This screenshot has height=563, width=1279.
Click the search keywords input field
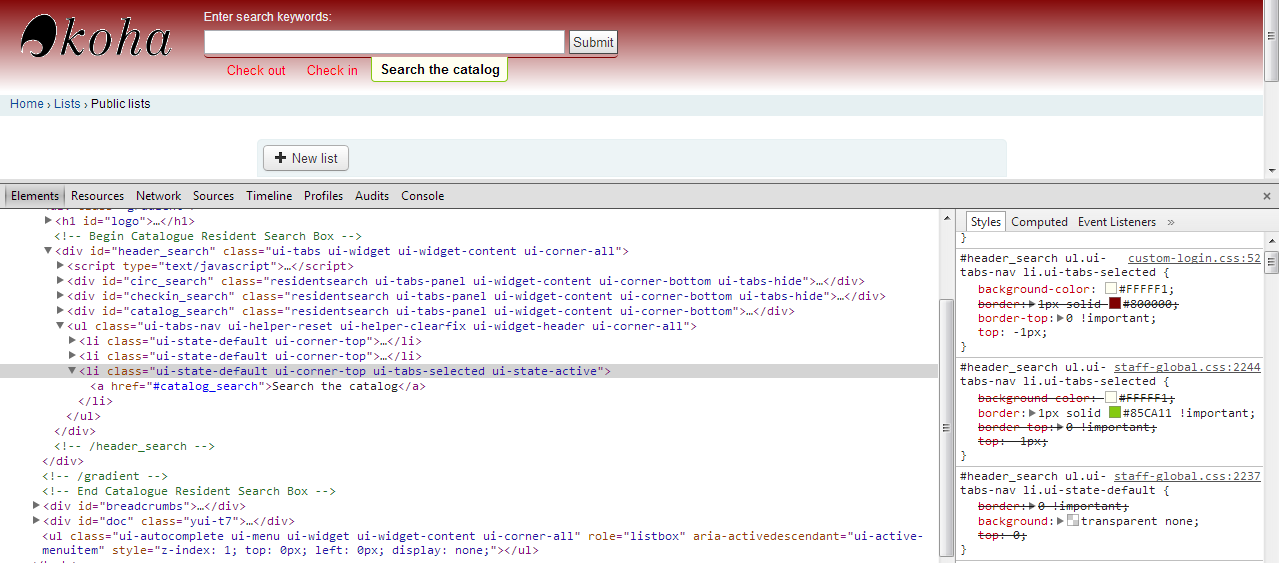click(384, 42)
